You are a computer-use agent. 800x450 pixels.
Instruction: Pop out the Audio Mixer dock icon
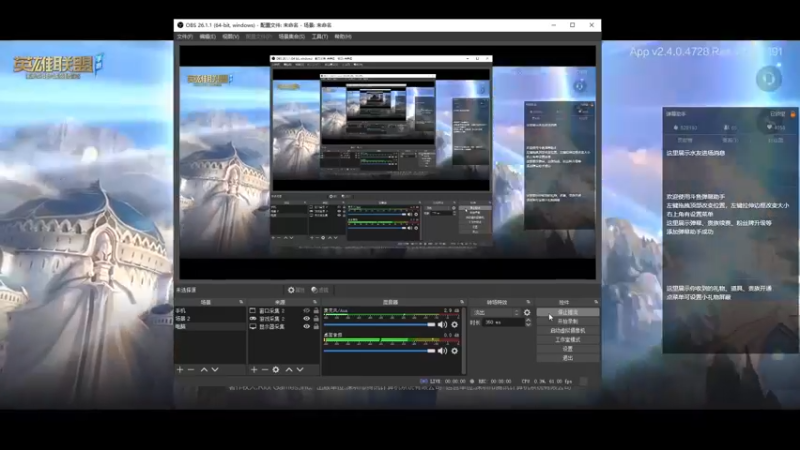point(462,302)
